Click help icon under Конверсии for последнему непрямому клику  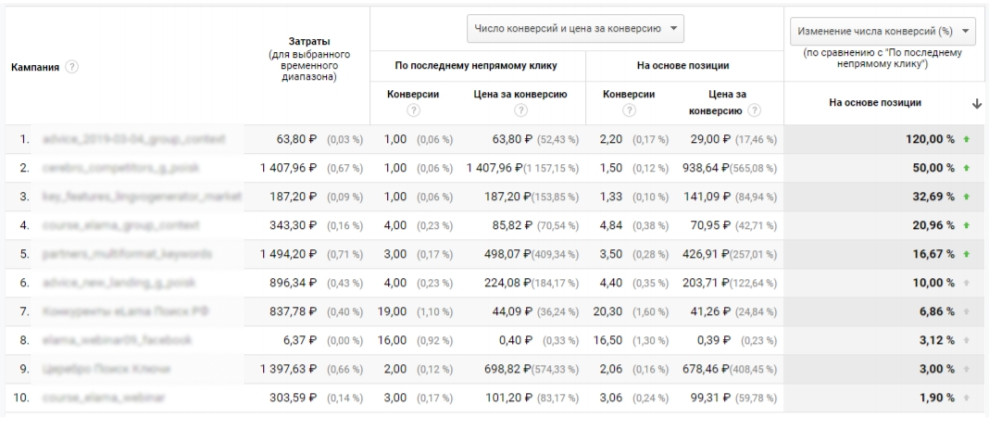coord(411,111)
